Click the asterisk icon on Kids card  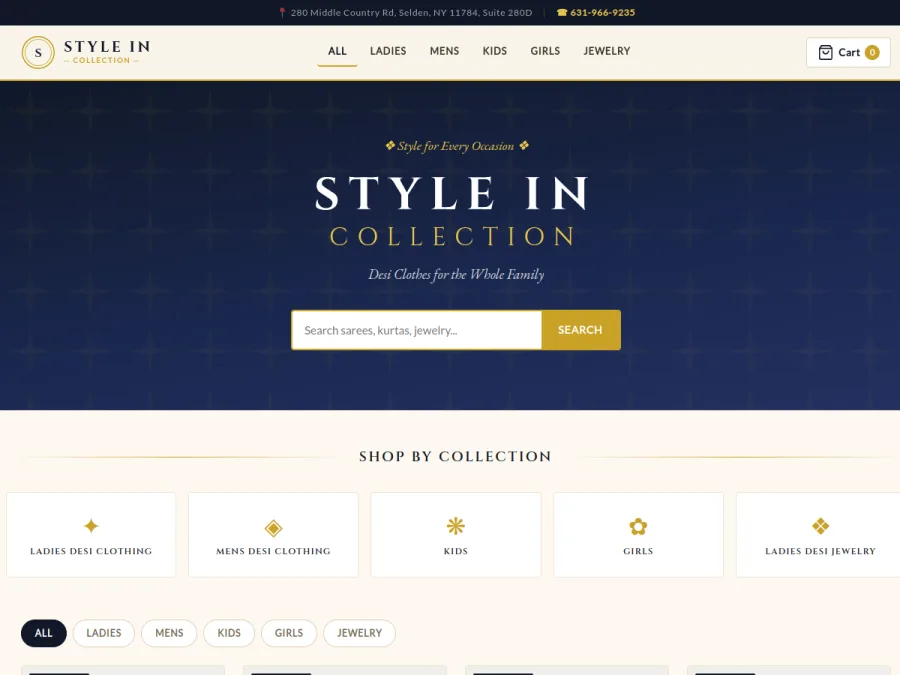(x=456, y=526)
